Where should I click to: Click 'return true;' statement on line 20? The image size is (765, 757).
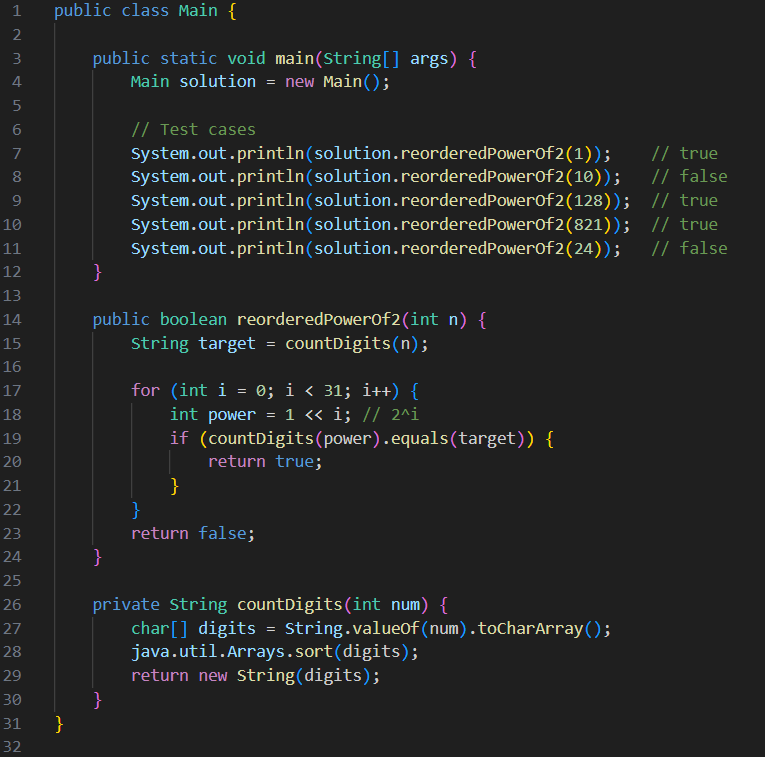click(265, 461)
